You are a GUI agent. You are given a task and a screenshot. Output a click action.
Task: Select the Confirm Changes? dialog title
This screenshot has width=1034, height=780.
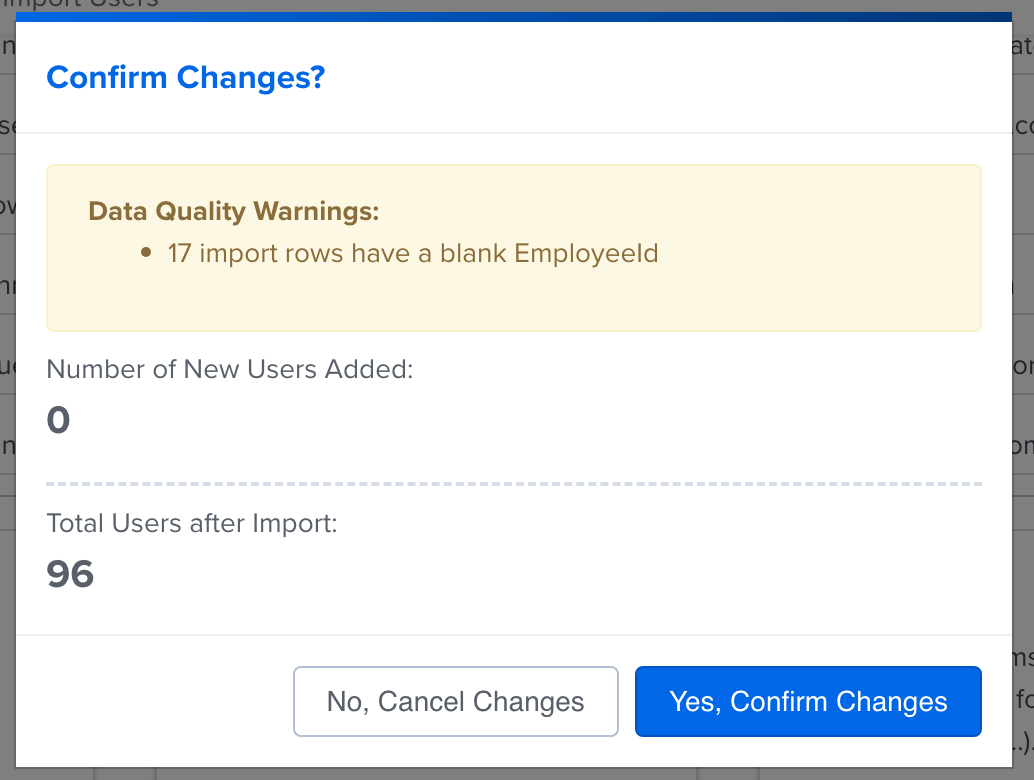[184, 77]
